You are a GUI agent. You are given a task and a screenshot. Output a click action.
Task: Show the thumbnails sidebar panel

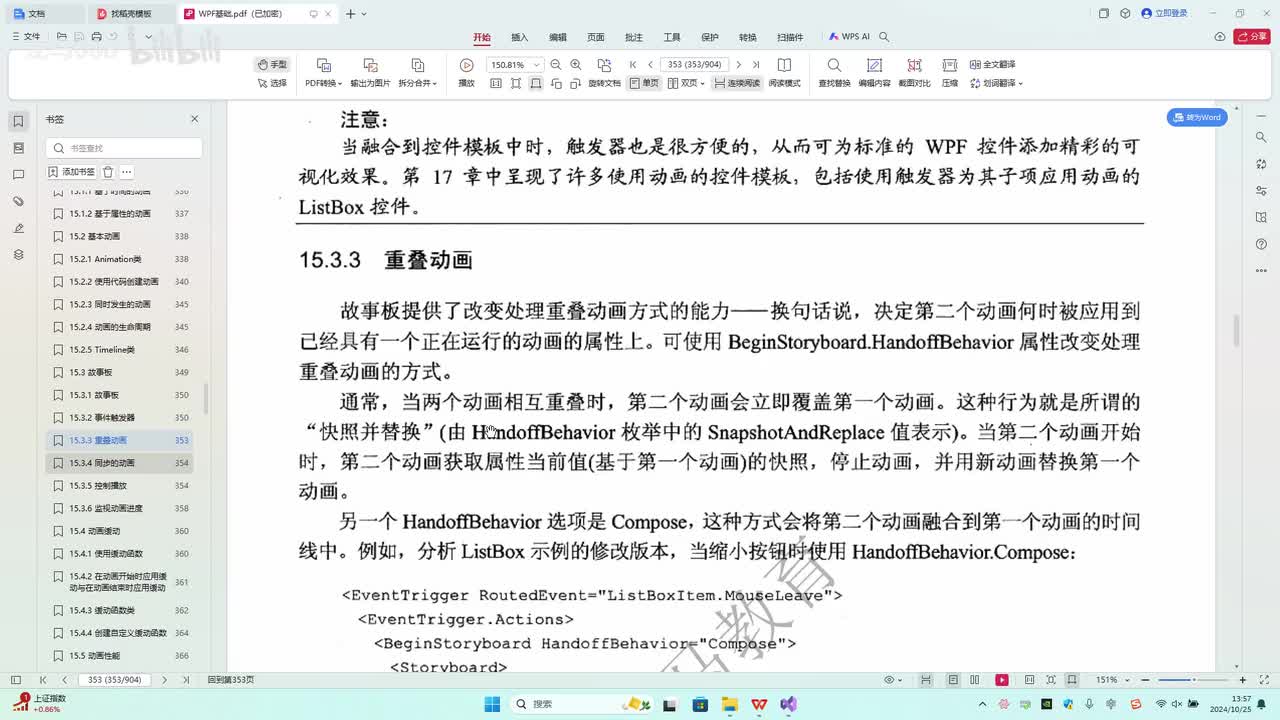(18, 148)
